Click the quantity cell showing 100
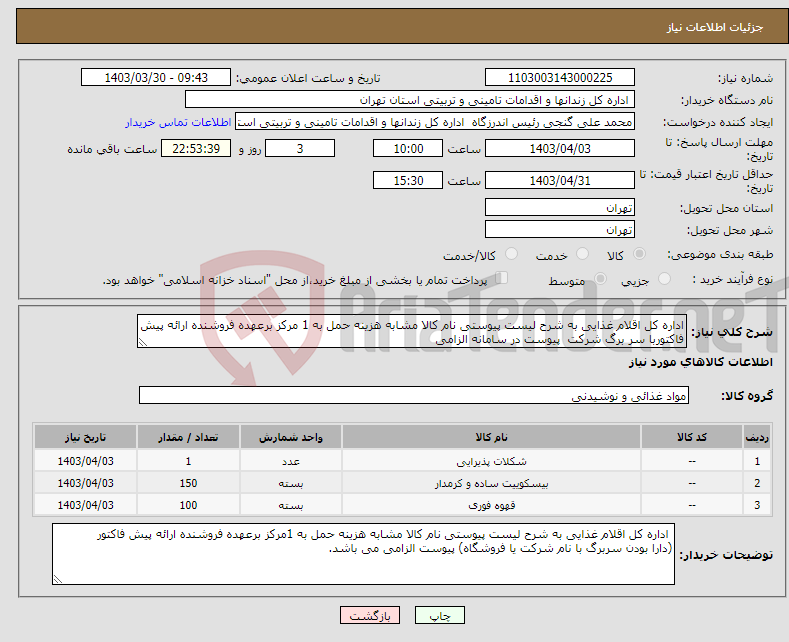 (x=188, y=505)
